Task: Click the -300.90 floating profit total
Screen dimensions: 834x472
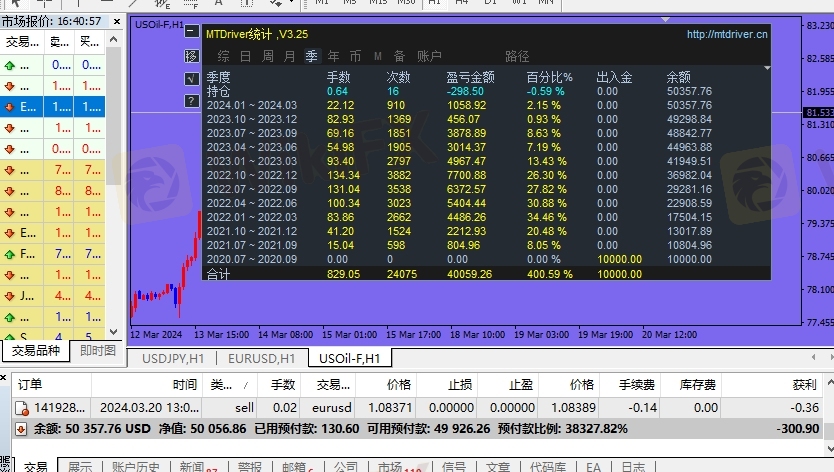Action: point(797,429)
